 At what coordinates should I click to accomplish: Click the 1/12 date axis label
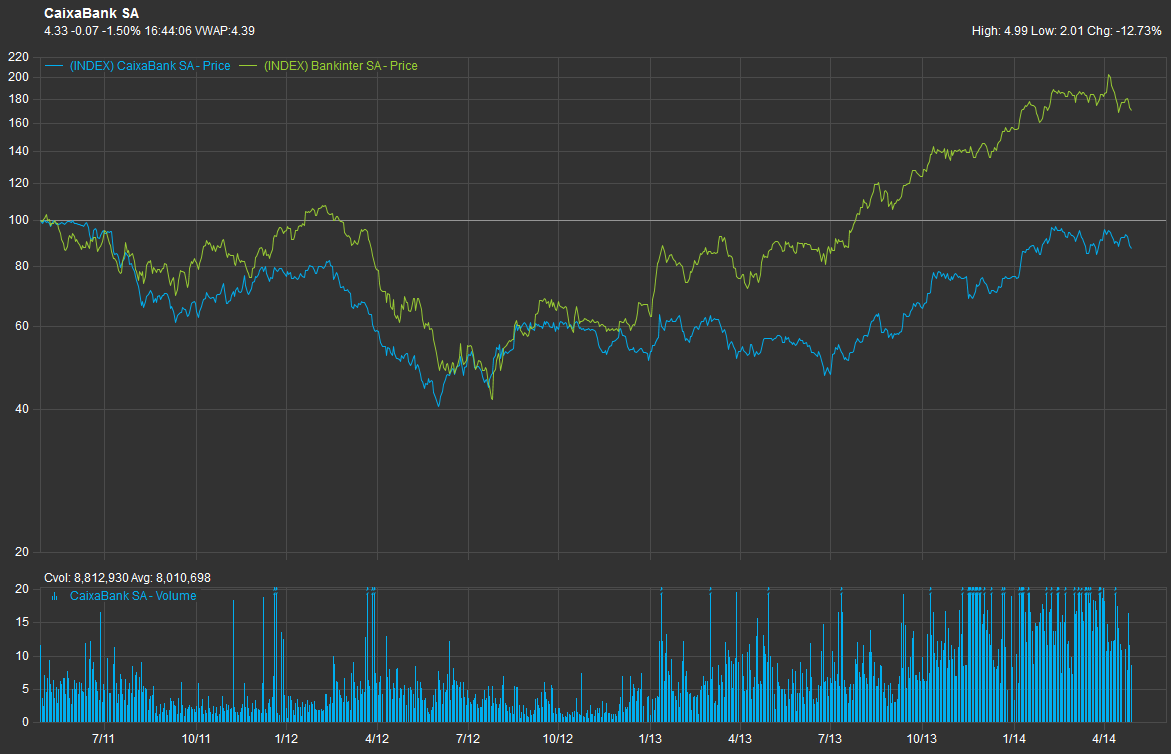[x=286, y=738]
